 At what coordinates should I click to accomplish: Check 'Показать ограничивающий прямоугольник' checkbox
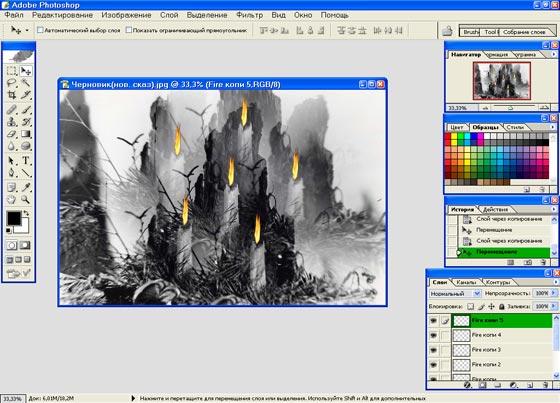click(129, 30)
